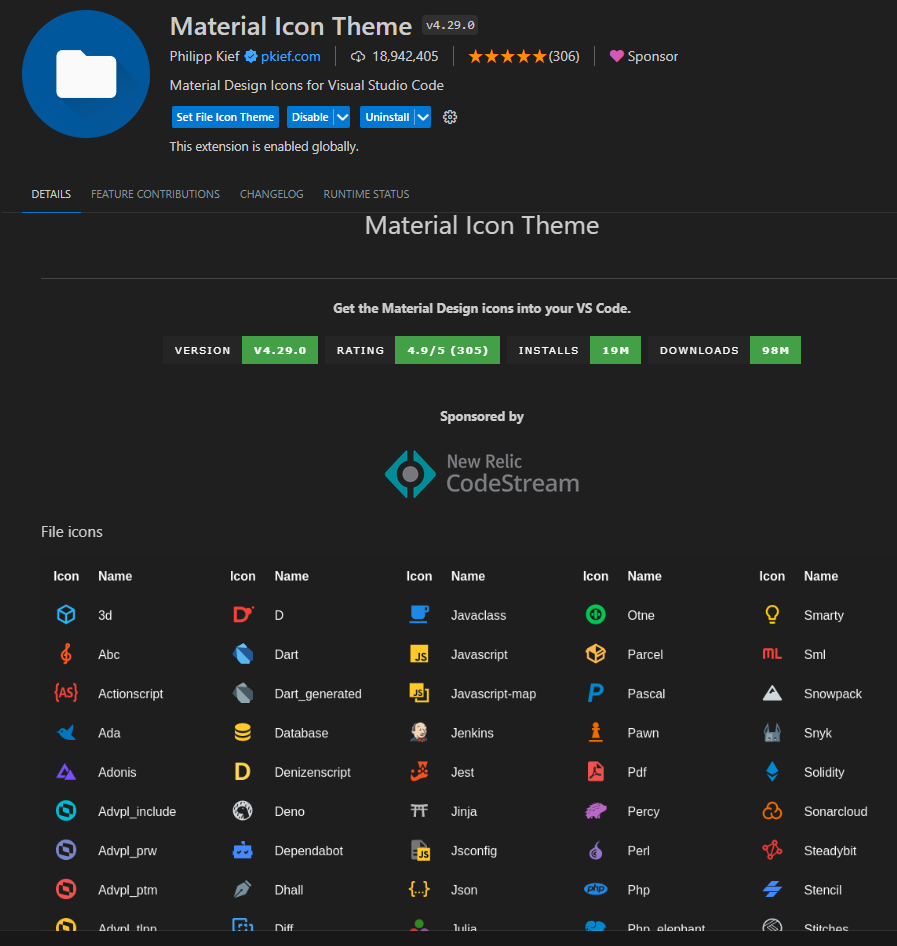The image size is (897, 946).
Task: Click the Parcel box icon
Action: pyautogui.click(x=595, y=654)
